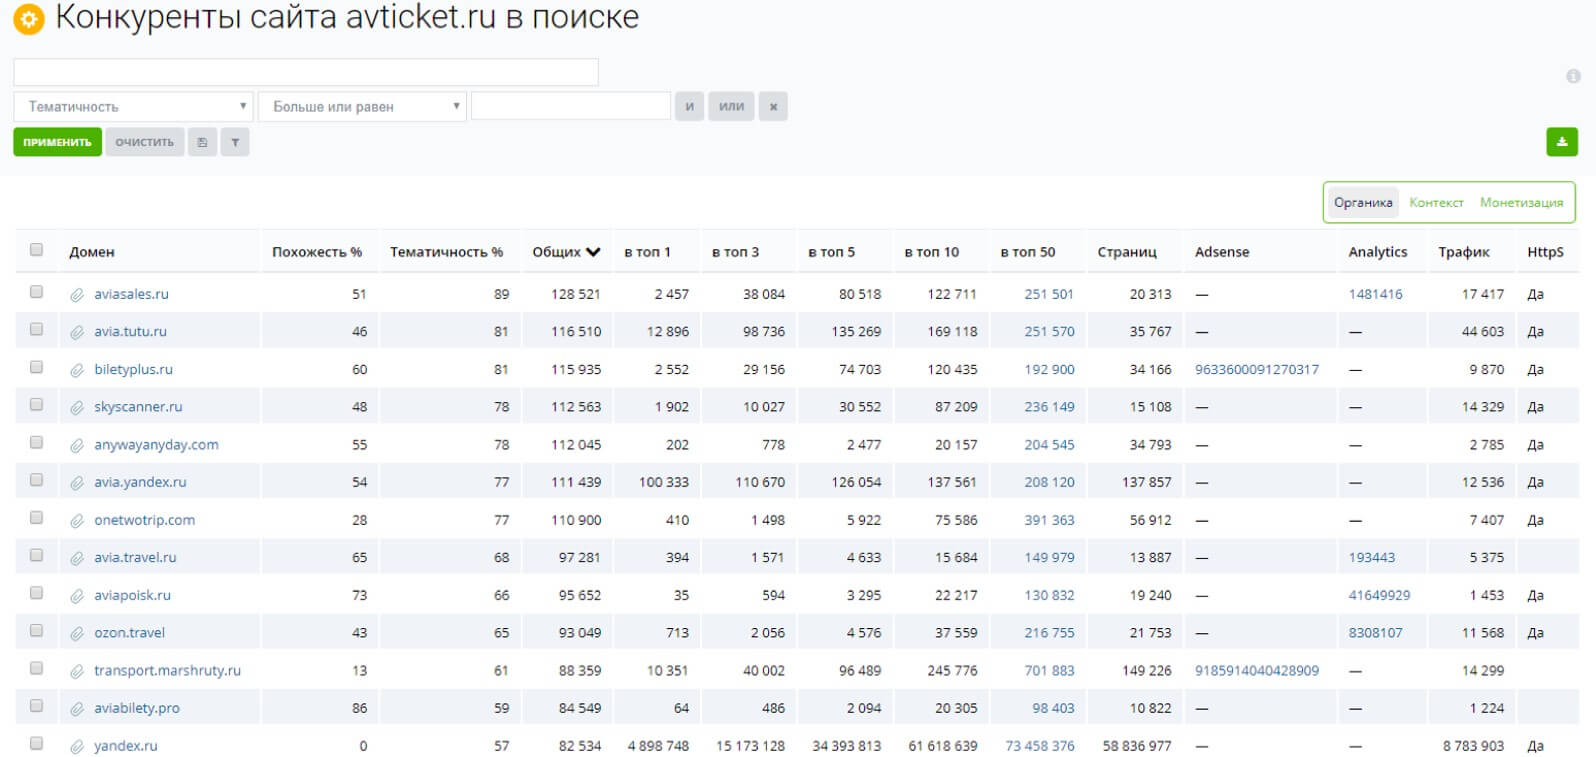The width and height of the screenshot is (1596, 757).
Task: Click the info icon at top right
Action: [x=1573, y=77]
